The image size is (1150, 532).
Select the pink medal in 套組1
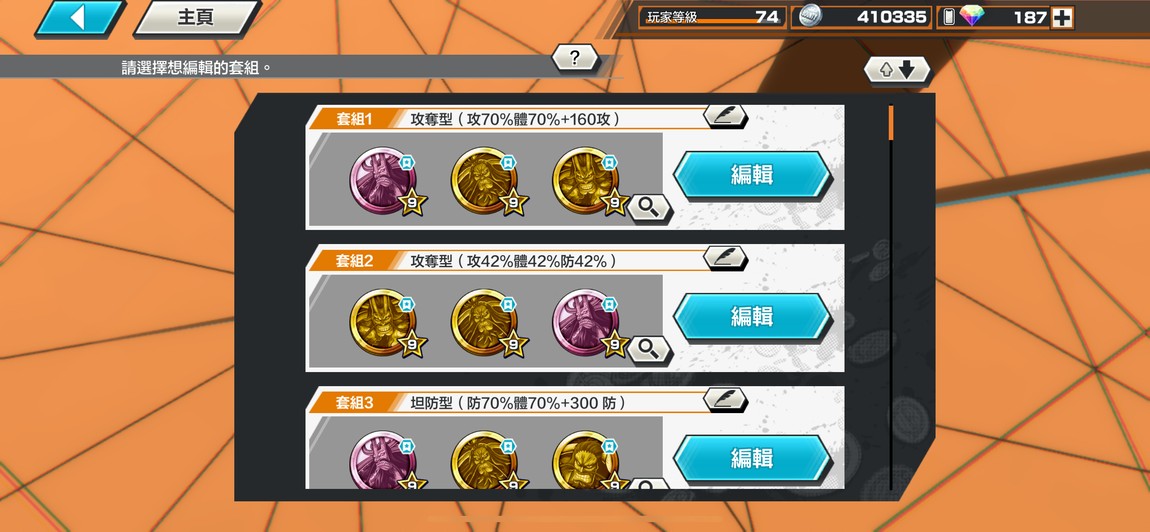click(x=384, y=180)
